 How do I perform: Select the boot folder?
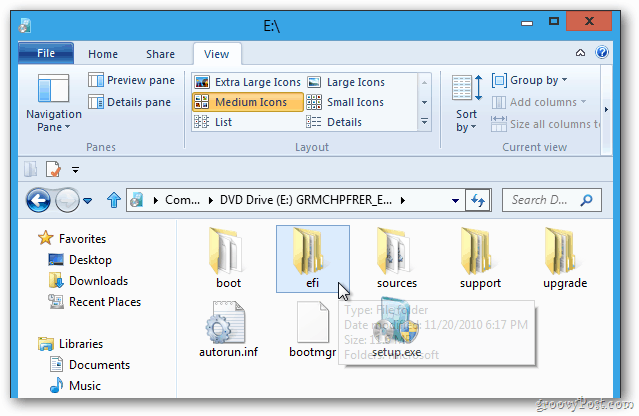(x=228, y=259)
